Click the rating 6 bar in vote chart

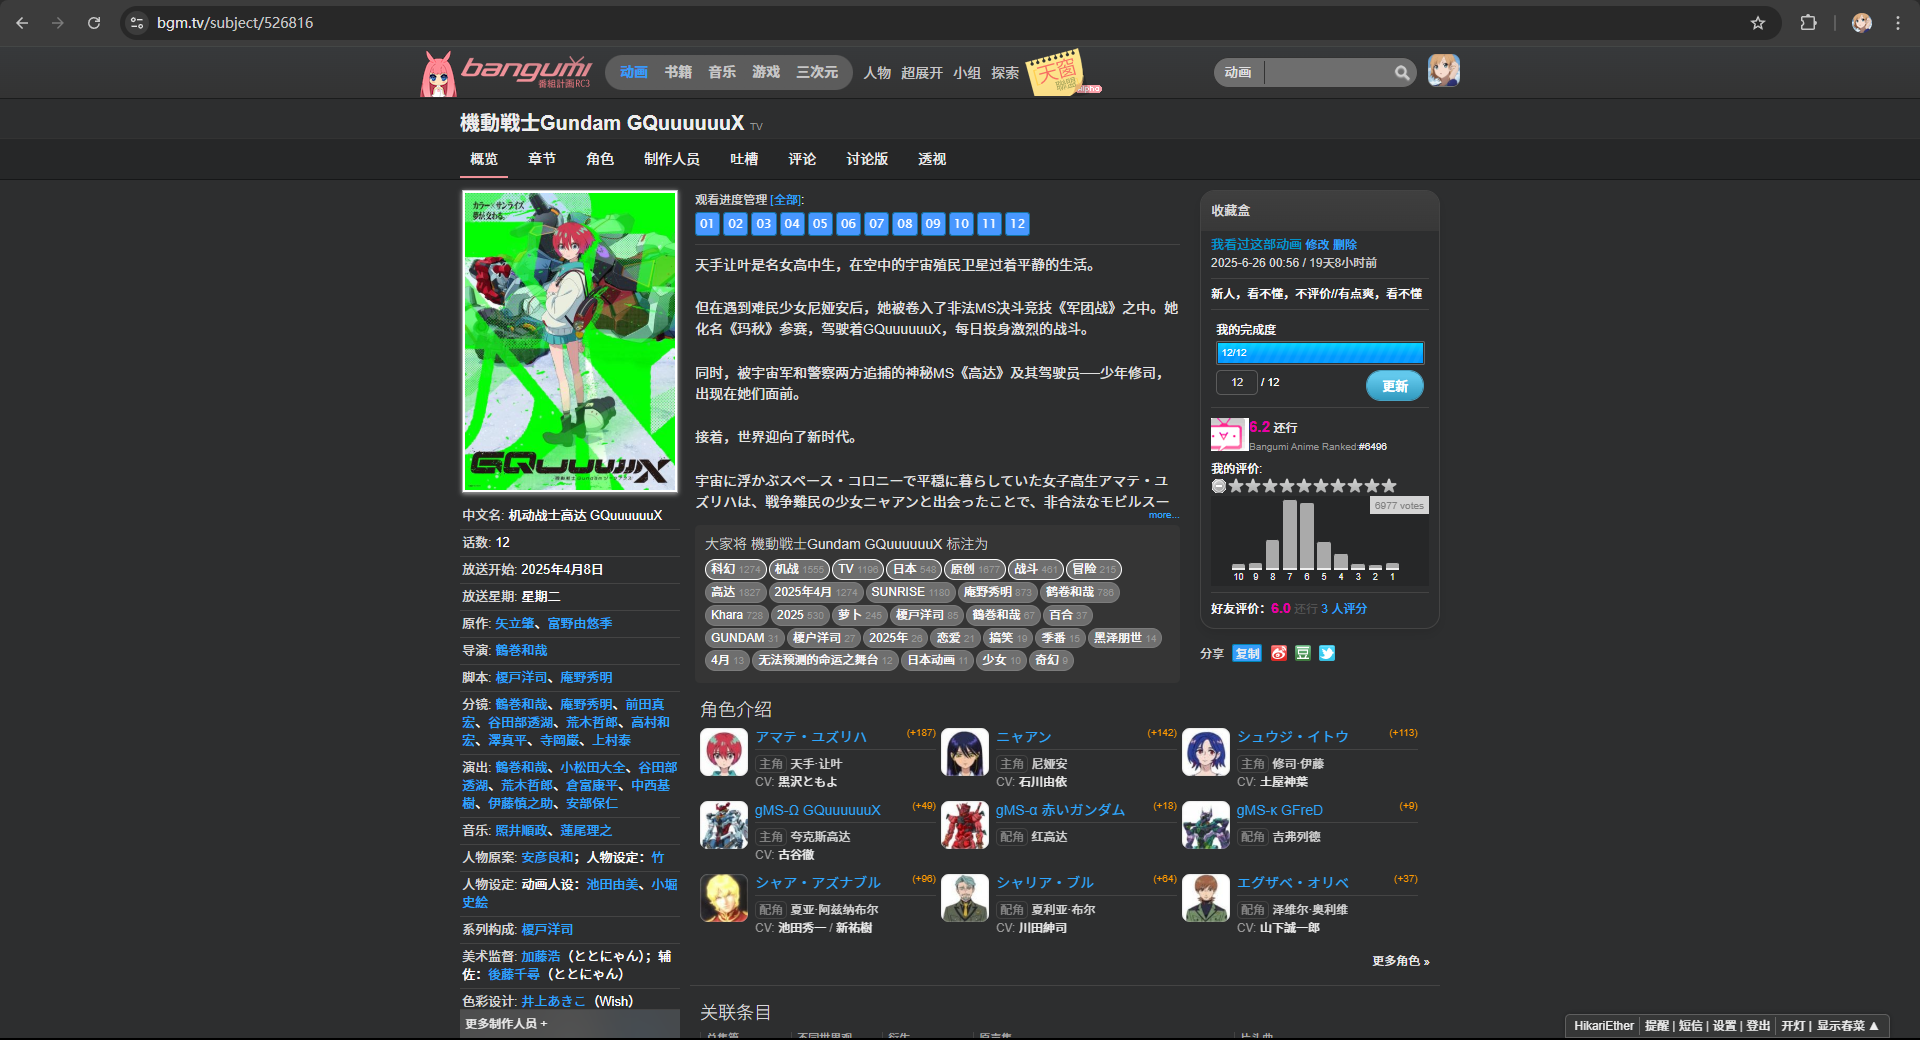pos(1307,536)
